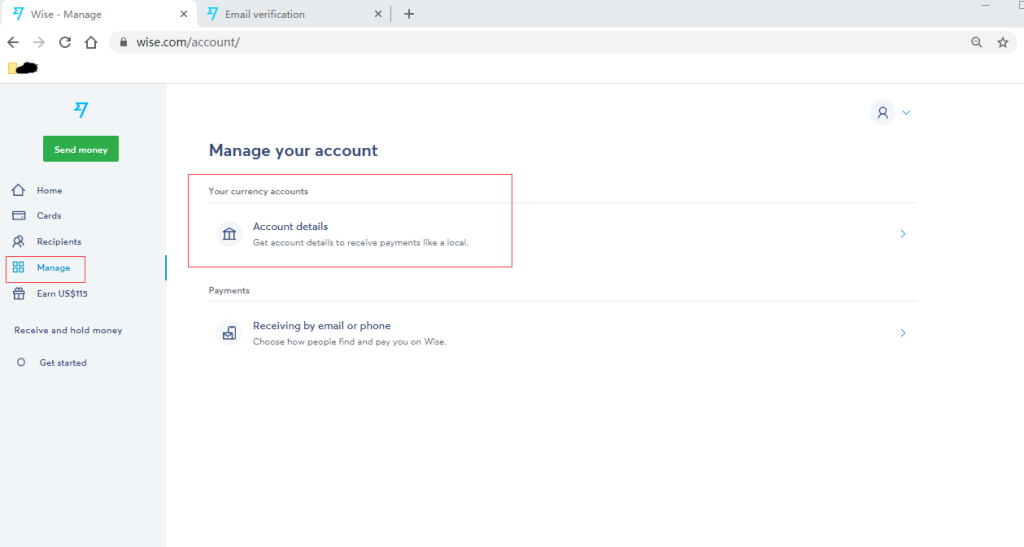
Task: Click the Receive and hold money label
Action: coord(68,330)
